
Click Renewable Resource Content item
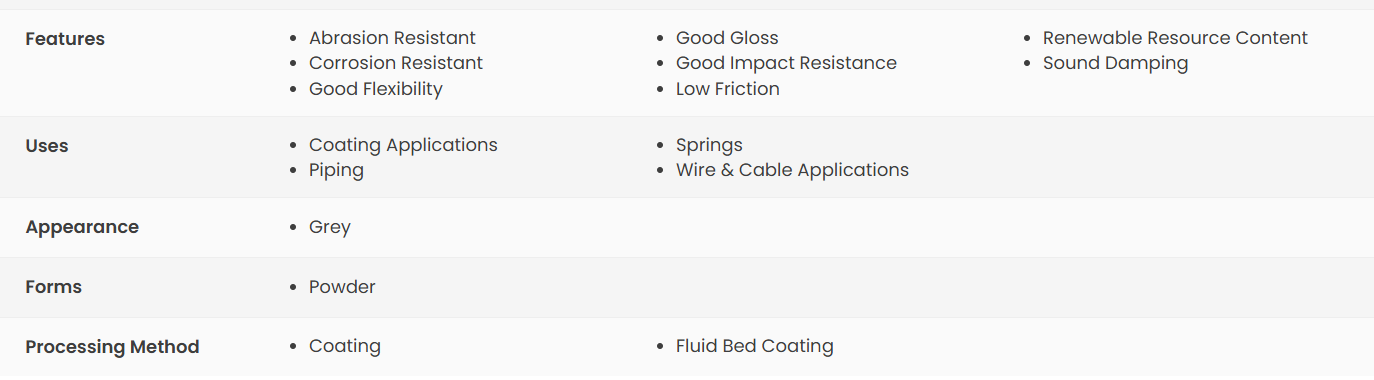pos(1175,38)
